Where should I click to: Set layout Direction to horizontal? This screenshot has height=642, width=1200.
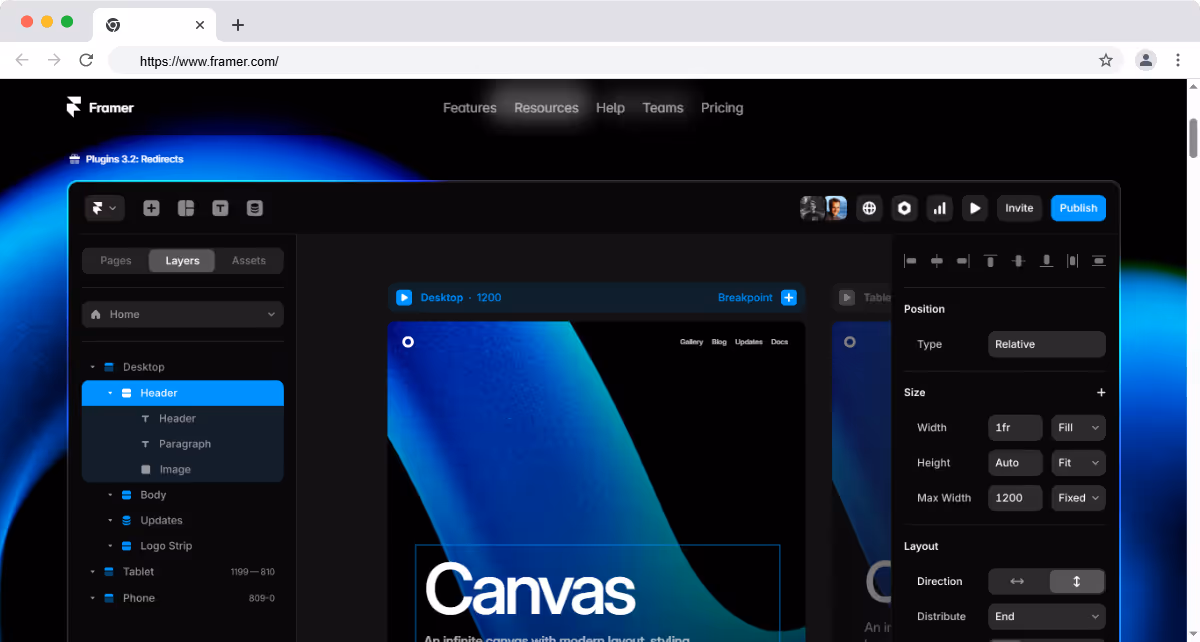click(1018, 580)
